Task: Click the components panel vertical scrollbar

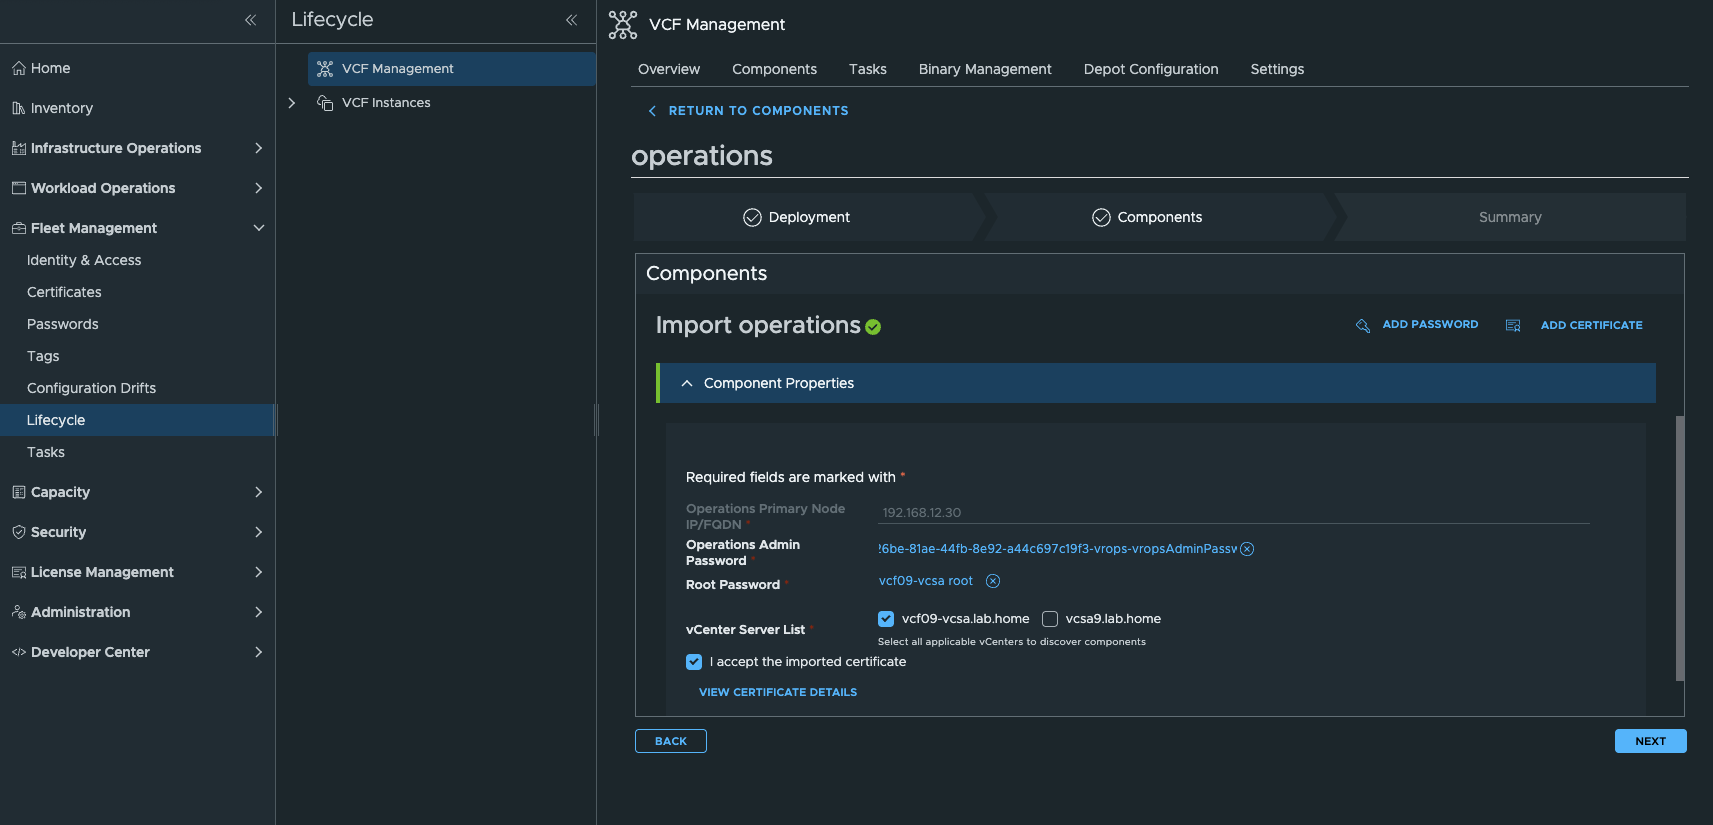Action: (1679, 548)
